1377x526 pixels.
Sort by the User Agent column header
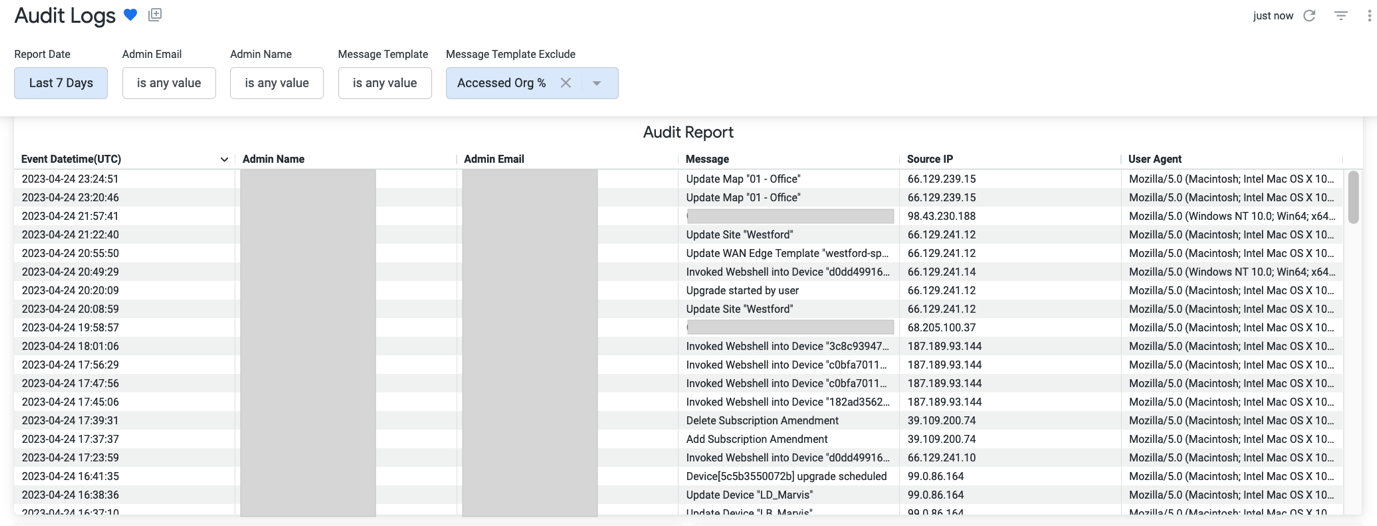[x=1155, y=159]
